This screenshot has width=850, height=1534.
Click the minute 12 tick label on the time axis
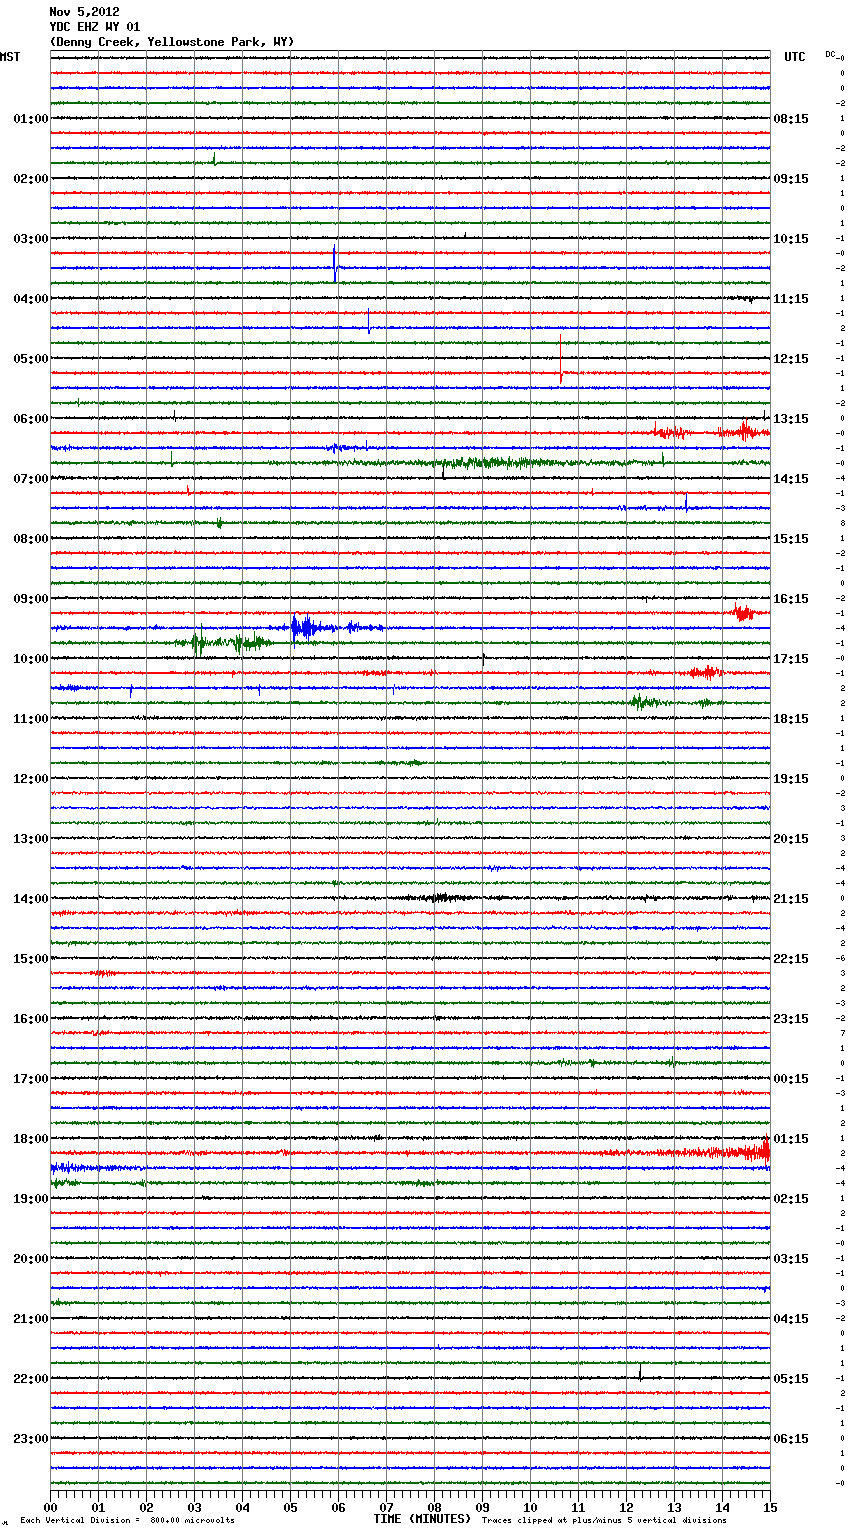coord(626,1507)
